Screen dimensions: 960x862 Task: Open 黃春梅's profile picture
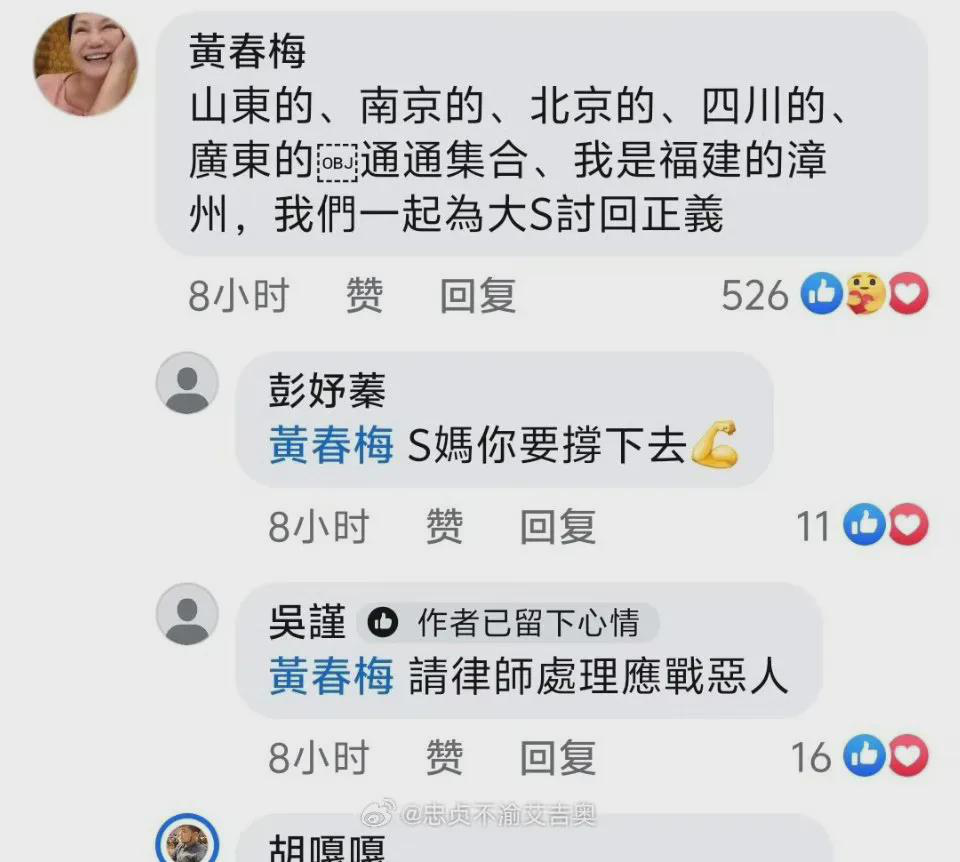[x=85, y=64]
